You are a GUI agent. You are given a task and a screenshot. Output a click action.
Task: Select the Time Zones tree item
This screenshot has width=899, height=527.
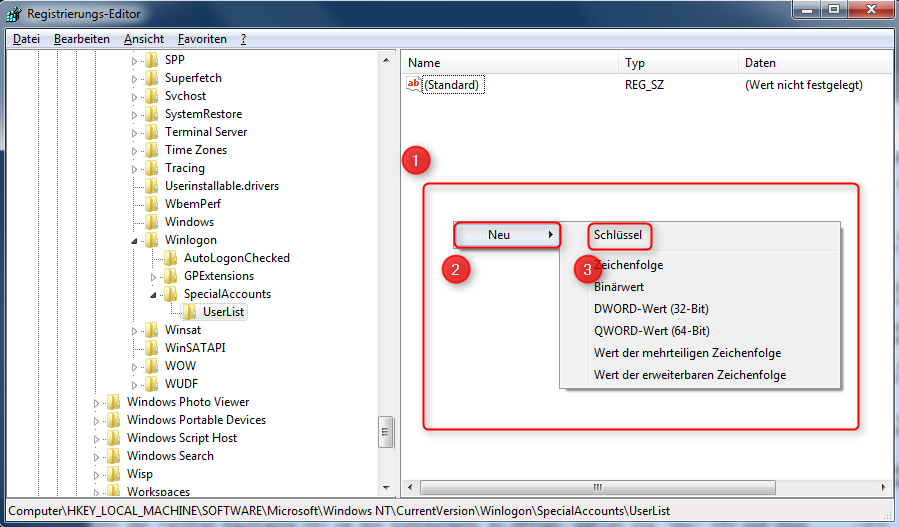[x=195, y=150]
